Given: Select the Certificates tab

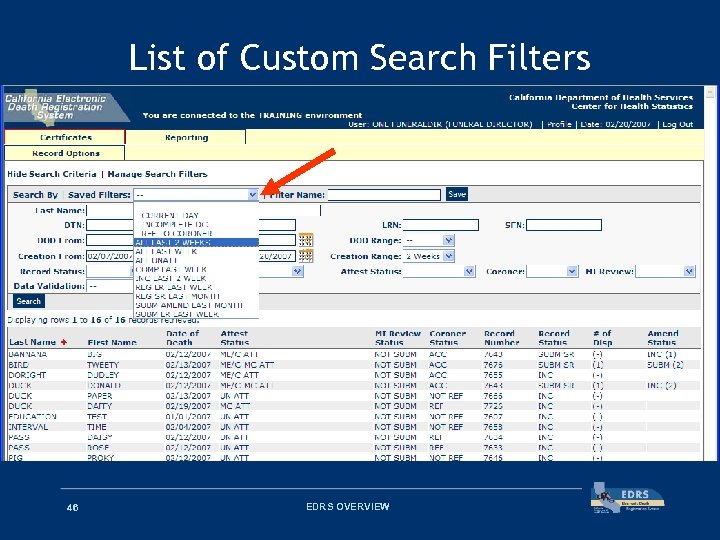Looking at the screenshot, I should 65,137.
